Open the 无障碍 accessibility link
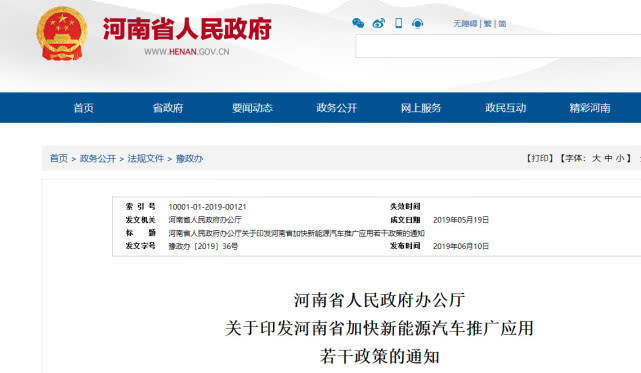 [x=465, y=24]
